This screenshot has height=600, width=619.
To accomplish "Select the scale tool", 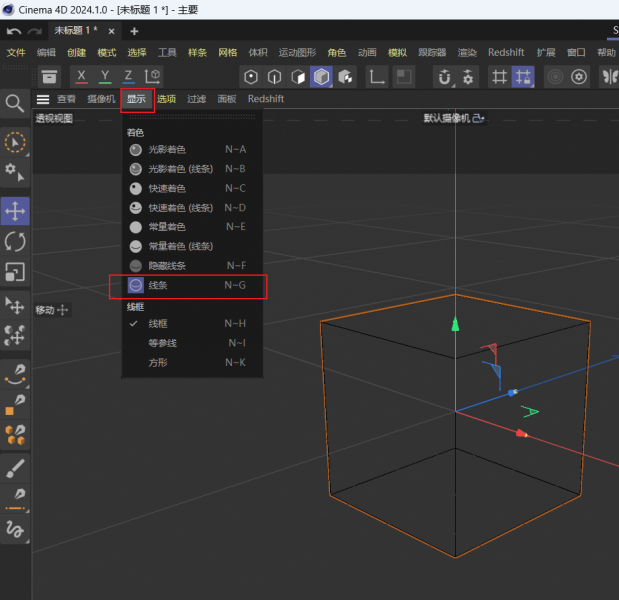I will tap(15, 272).
